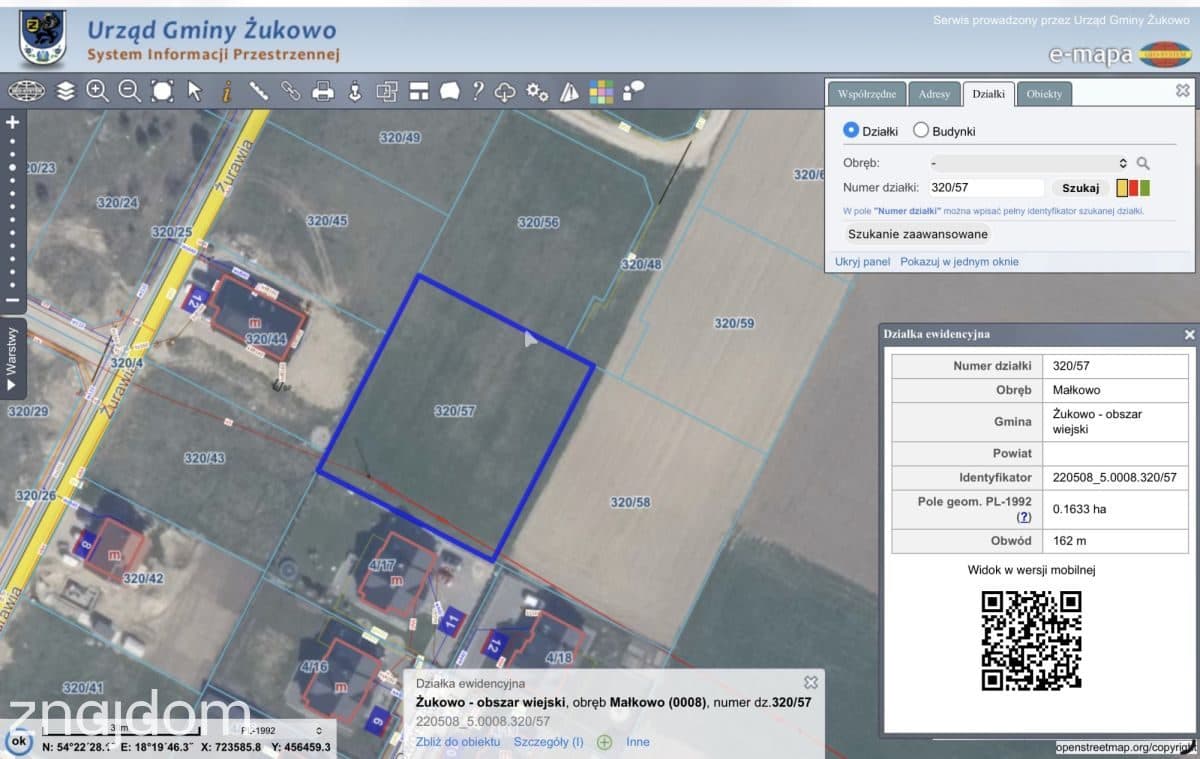Click the Ukryj panel link

point(862,261)
